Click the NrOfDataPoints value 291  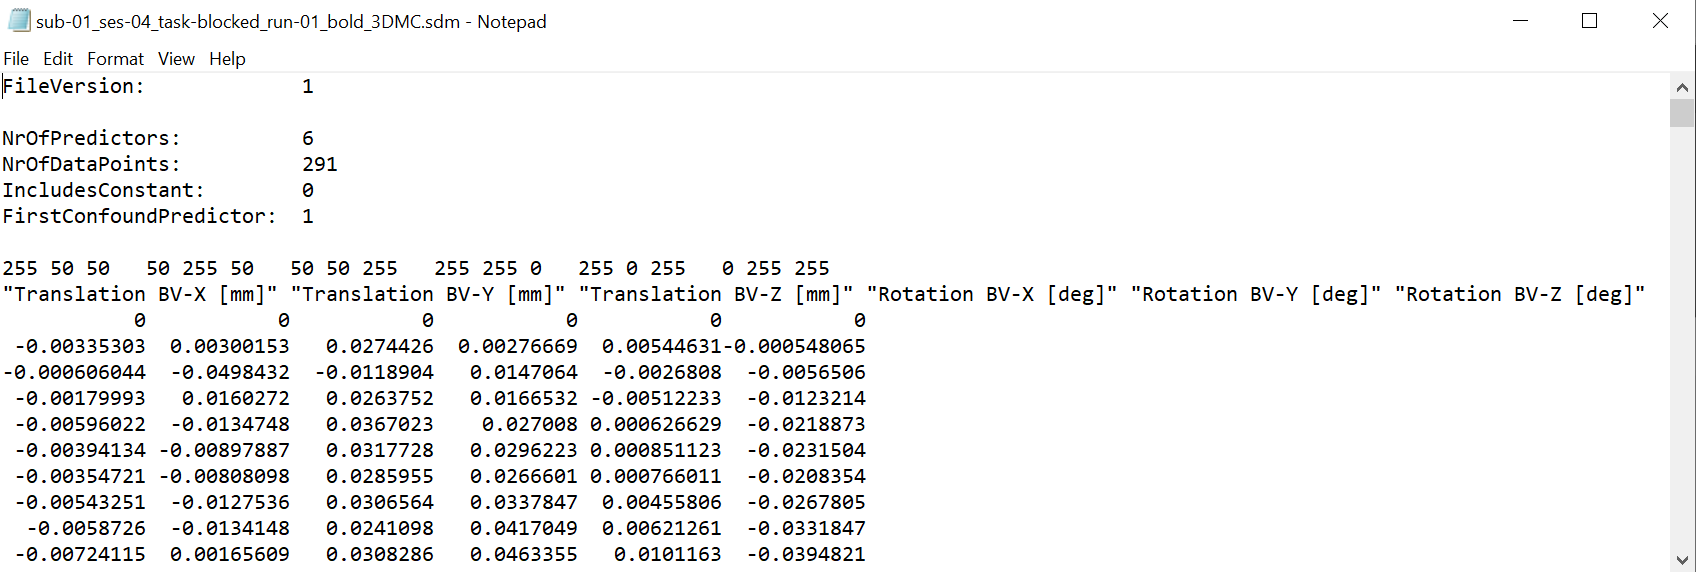pos(320,164)
